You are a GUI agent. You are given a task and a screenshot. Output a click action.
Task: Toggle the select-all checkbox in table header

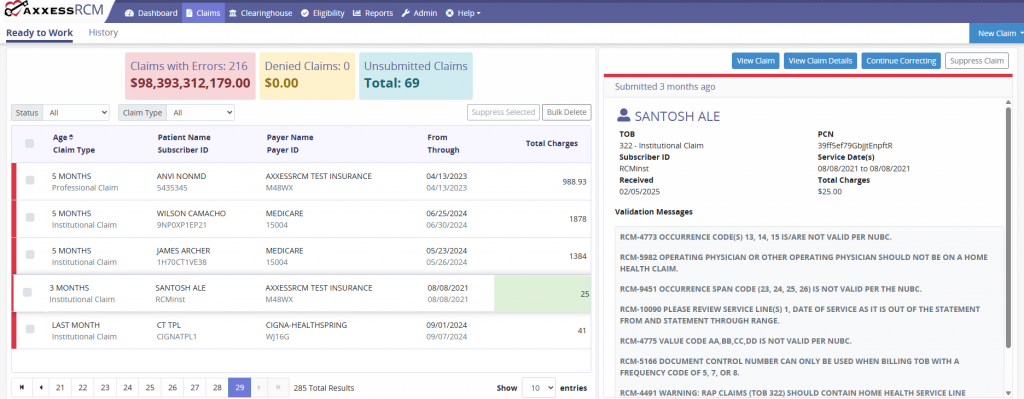click(29, 144)
